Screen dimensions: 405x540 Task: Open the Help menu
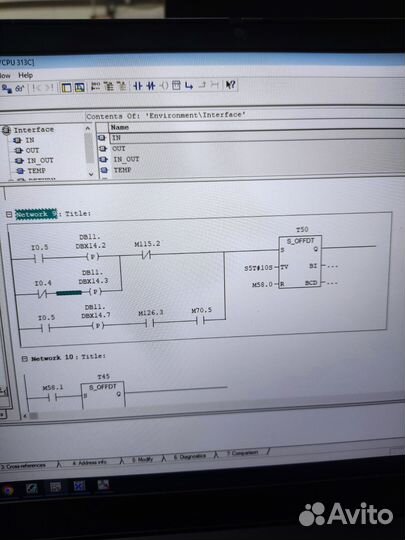[25, 75]
